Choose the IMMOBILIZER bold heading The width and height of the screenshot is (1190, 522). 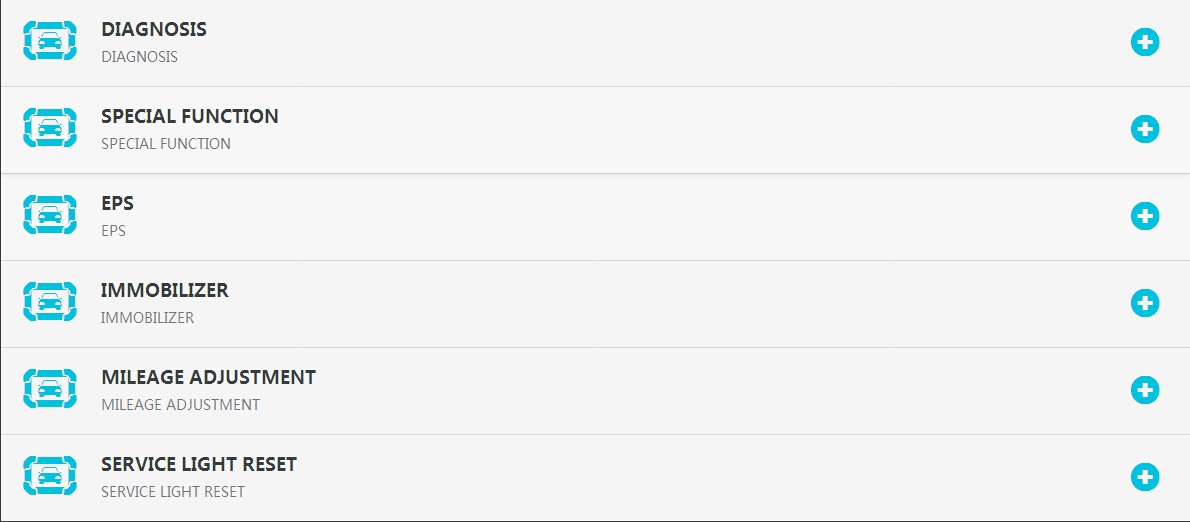(165, 291)
